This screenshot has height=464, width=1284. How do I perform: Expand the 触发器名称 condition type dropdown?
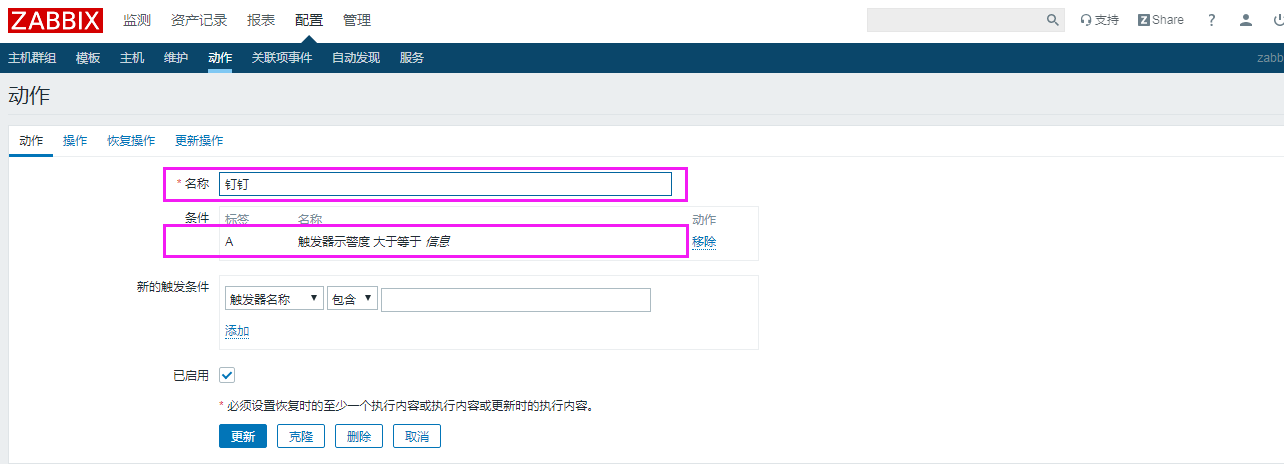click(273, 299)
